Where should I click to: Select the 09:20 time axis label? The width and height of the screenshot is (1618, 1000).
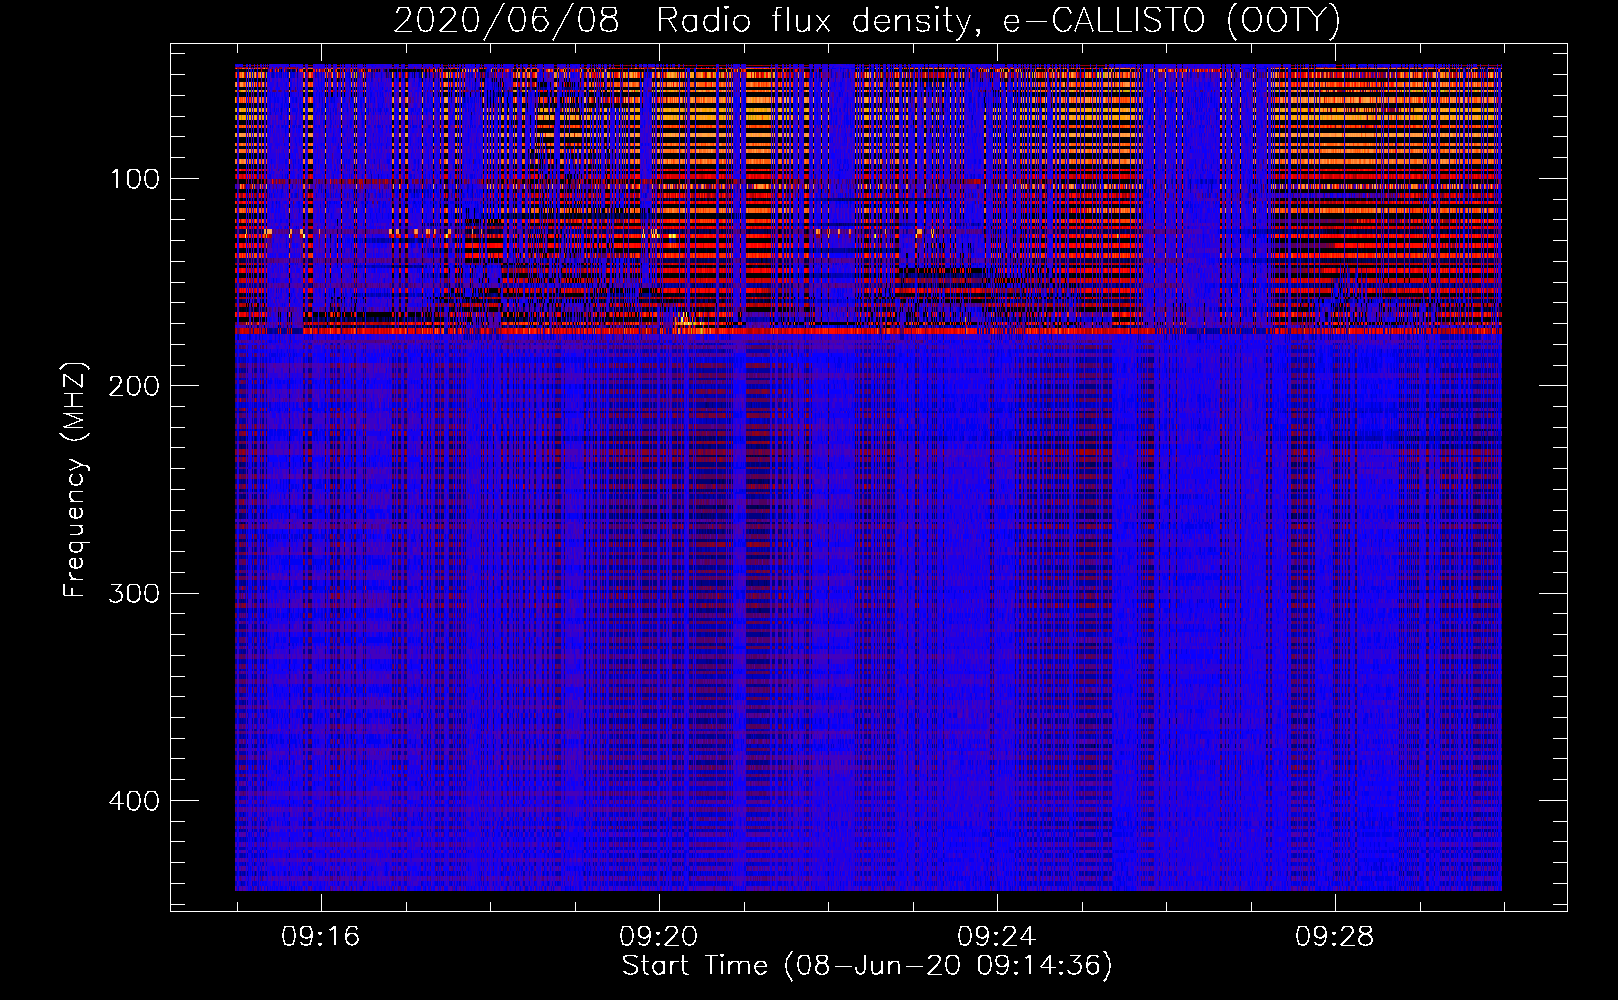(x=658, y=937)
